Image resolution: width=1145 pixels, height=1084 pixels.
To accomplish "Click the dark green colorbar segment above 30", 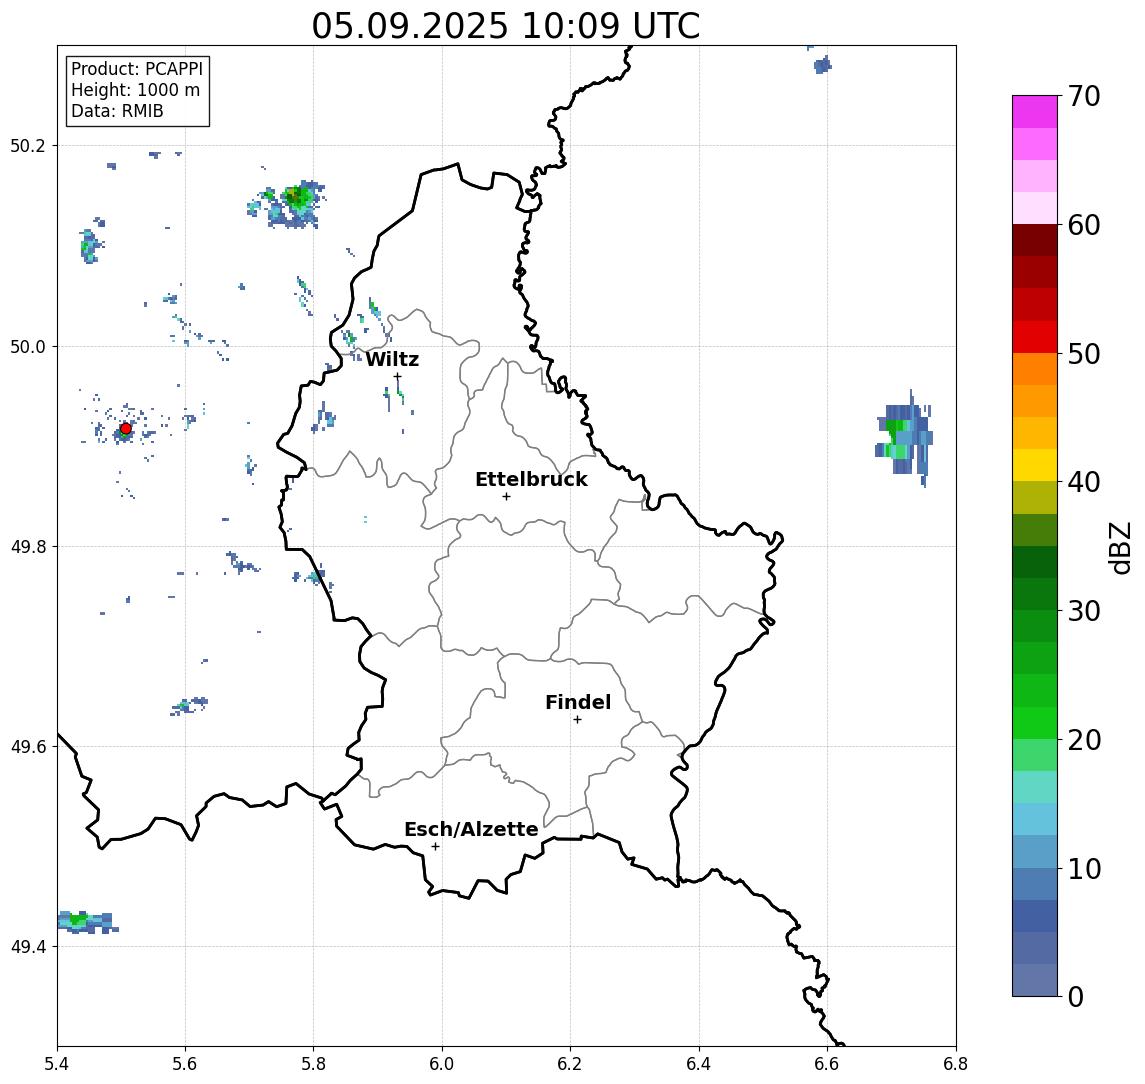I will 1035,594.
